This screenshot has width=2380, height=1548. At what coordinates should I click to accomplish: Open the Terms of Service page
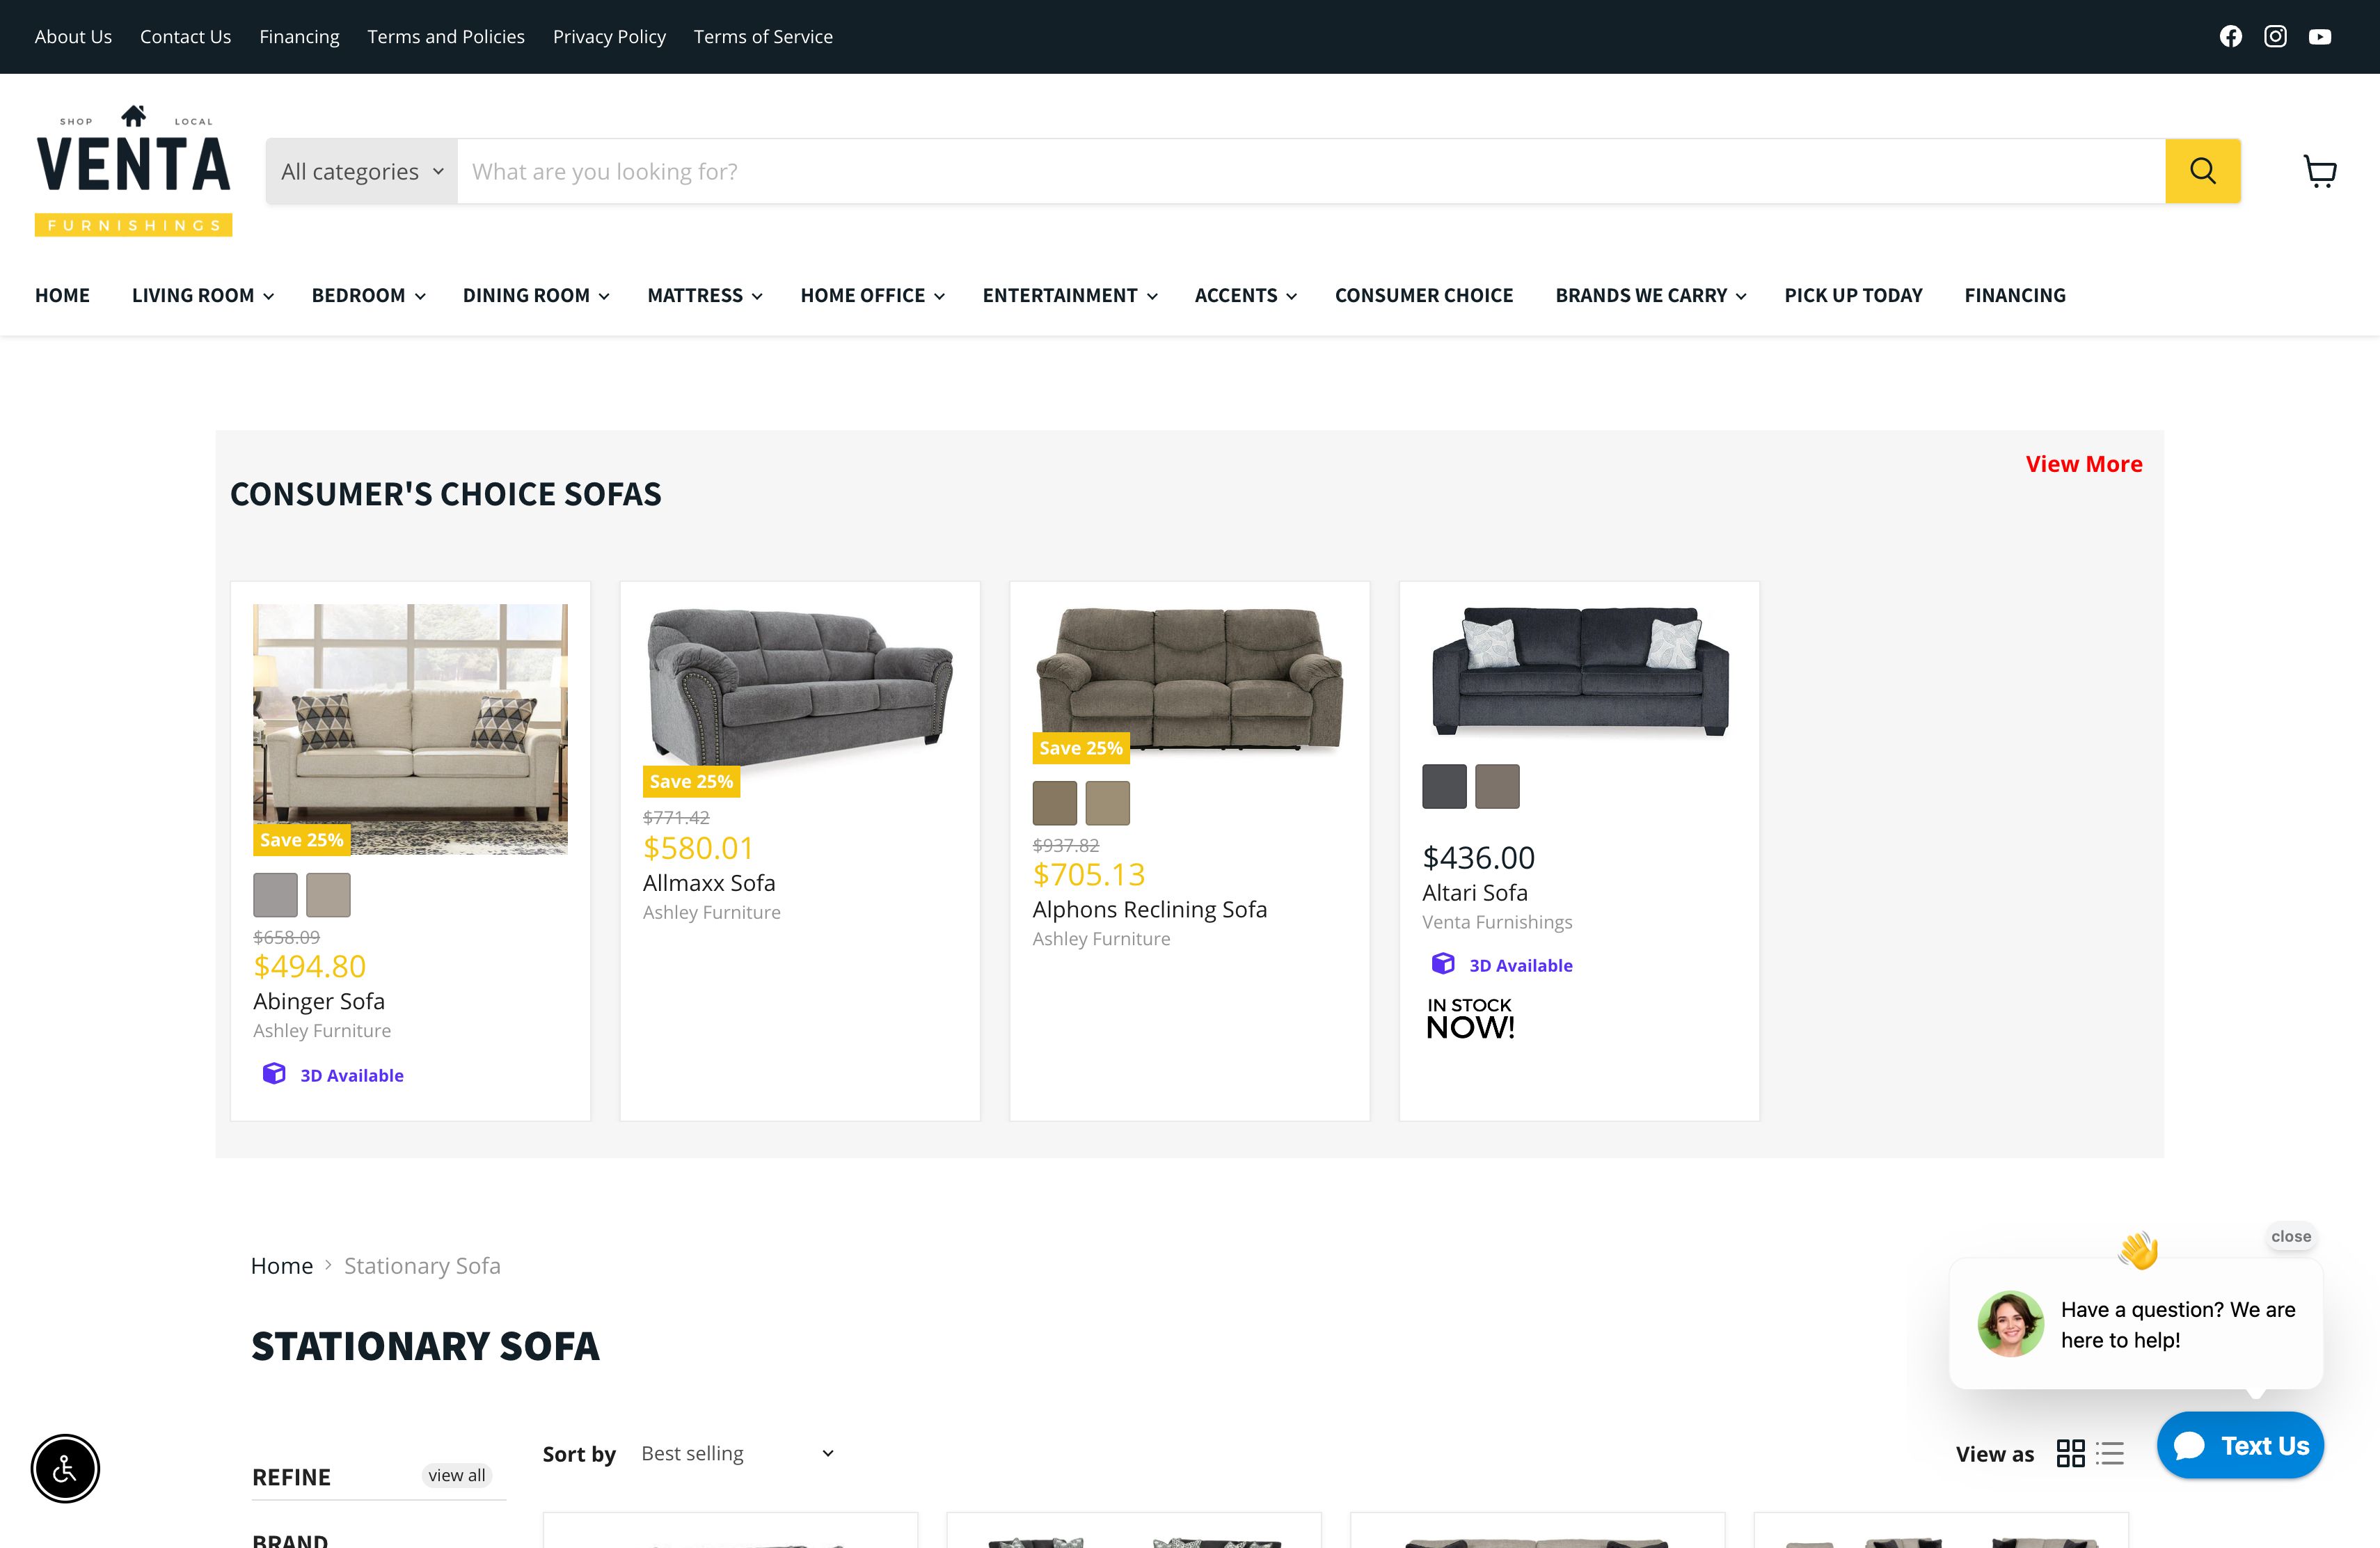[763, 36]
